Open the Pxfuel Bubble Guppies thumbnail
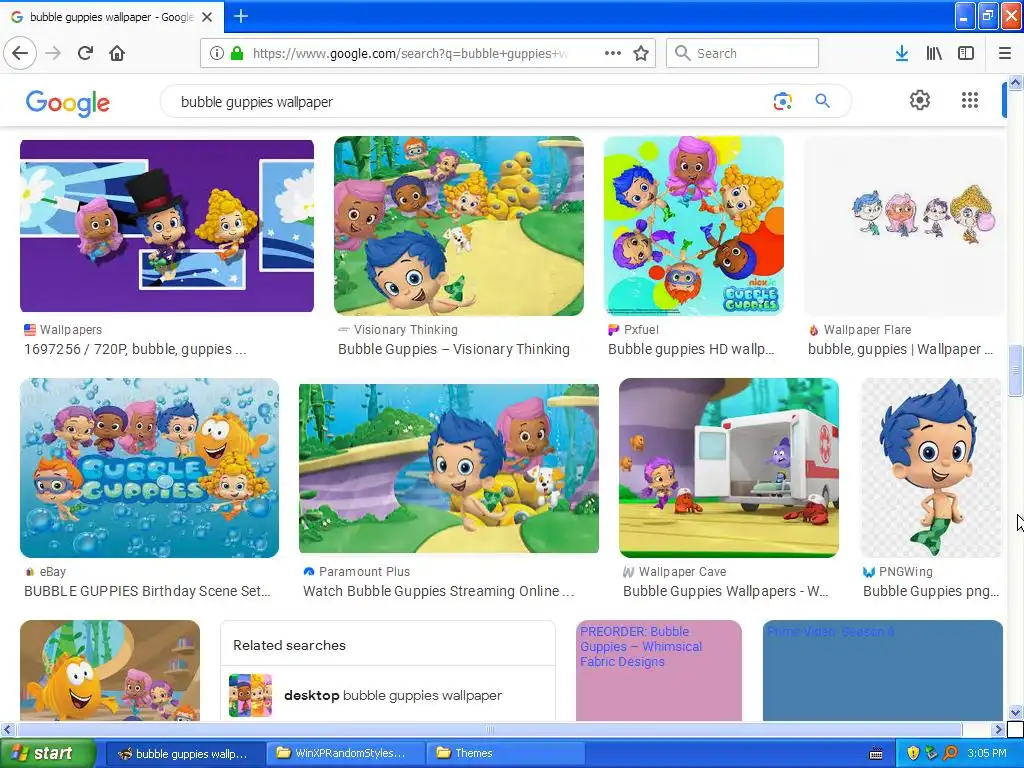Image resolution: width=1024 pixels, height=768 pixels. (694, 226)
